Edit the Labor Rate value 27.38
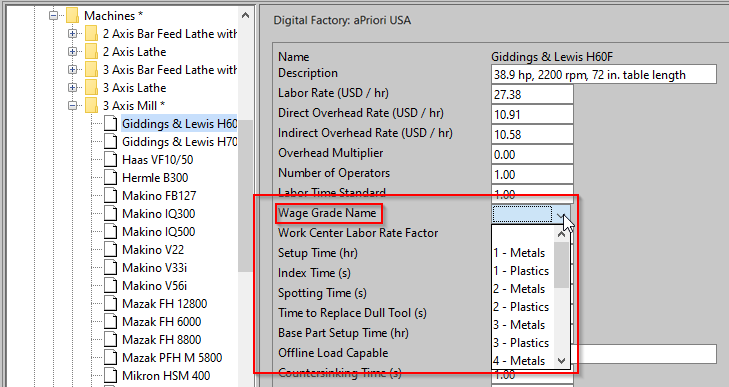 coord(532,94)
